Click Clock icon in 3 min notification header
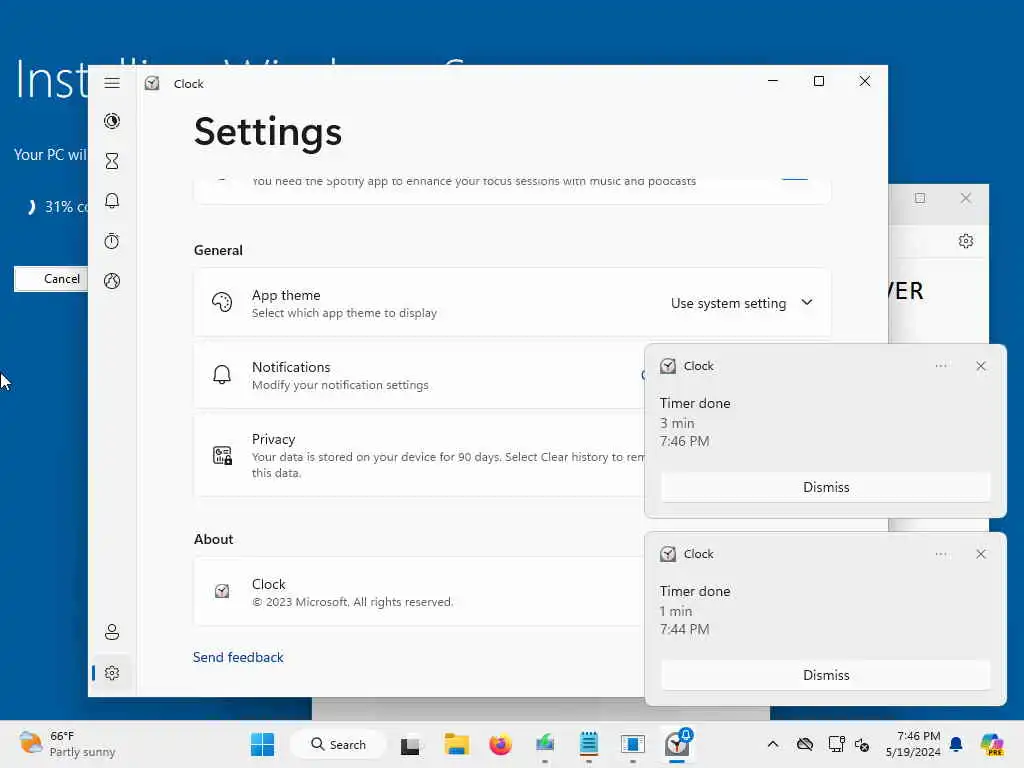This screenshot has width=1024, height=768. (667, 366)
